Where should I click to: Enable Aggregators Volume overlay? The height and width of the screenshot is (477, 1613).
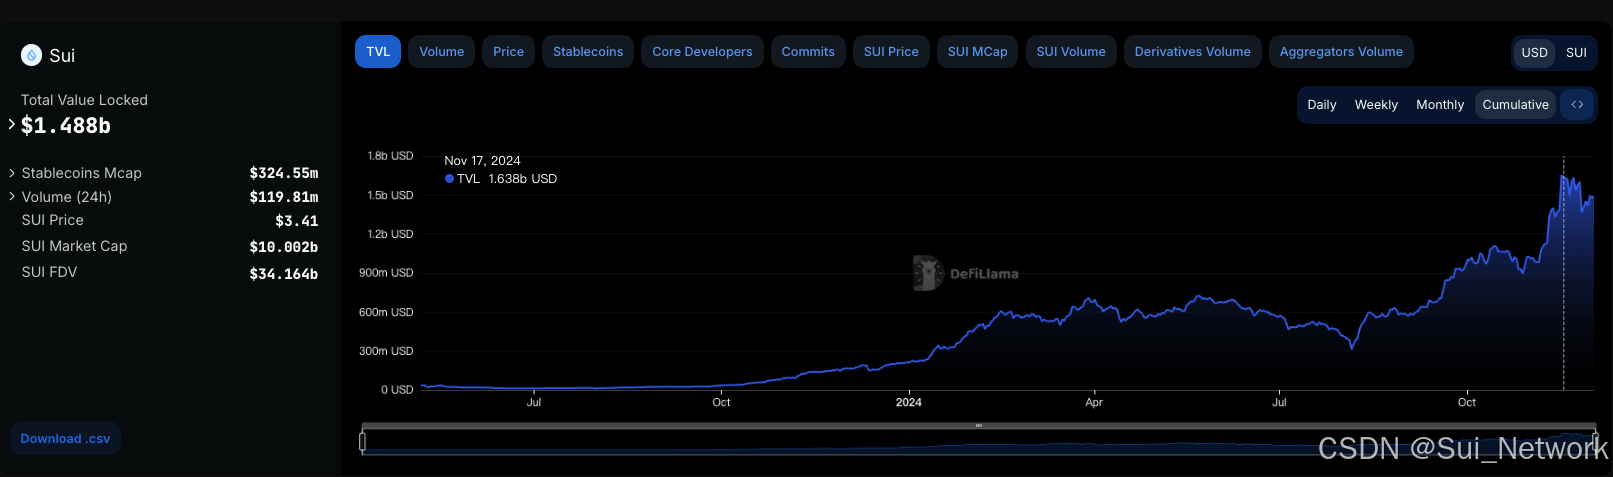[x=1341, y=52]
